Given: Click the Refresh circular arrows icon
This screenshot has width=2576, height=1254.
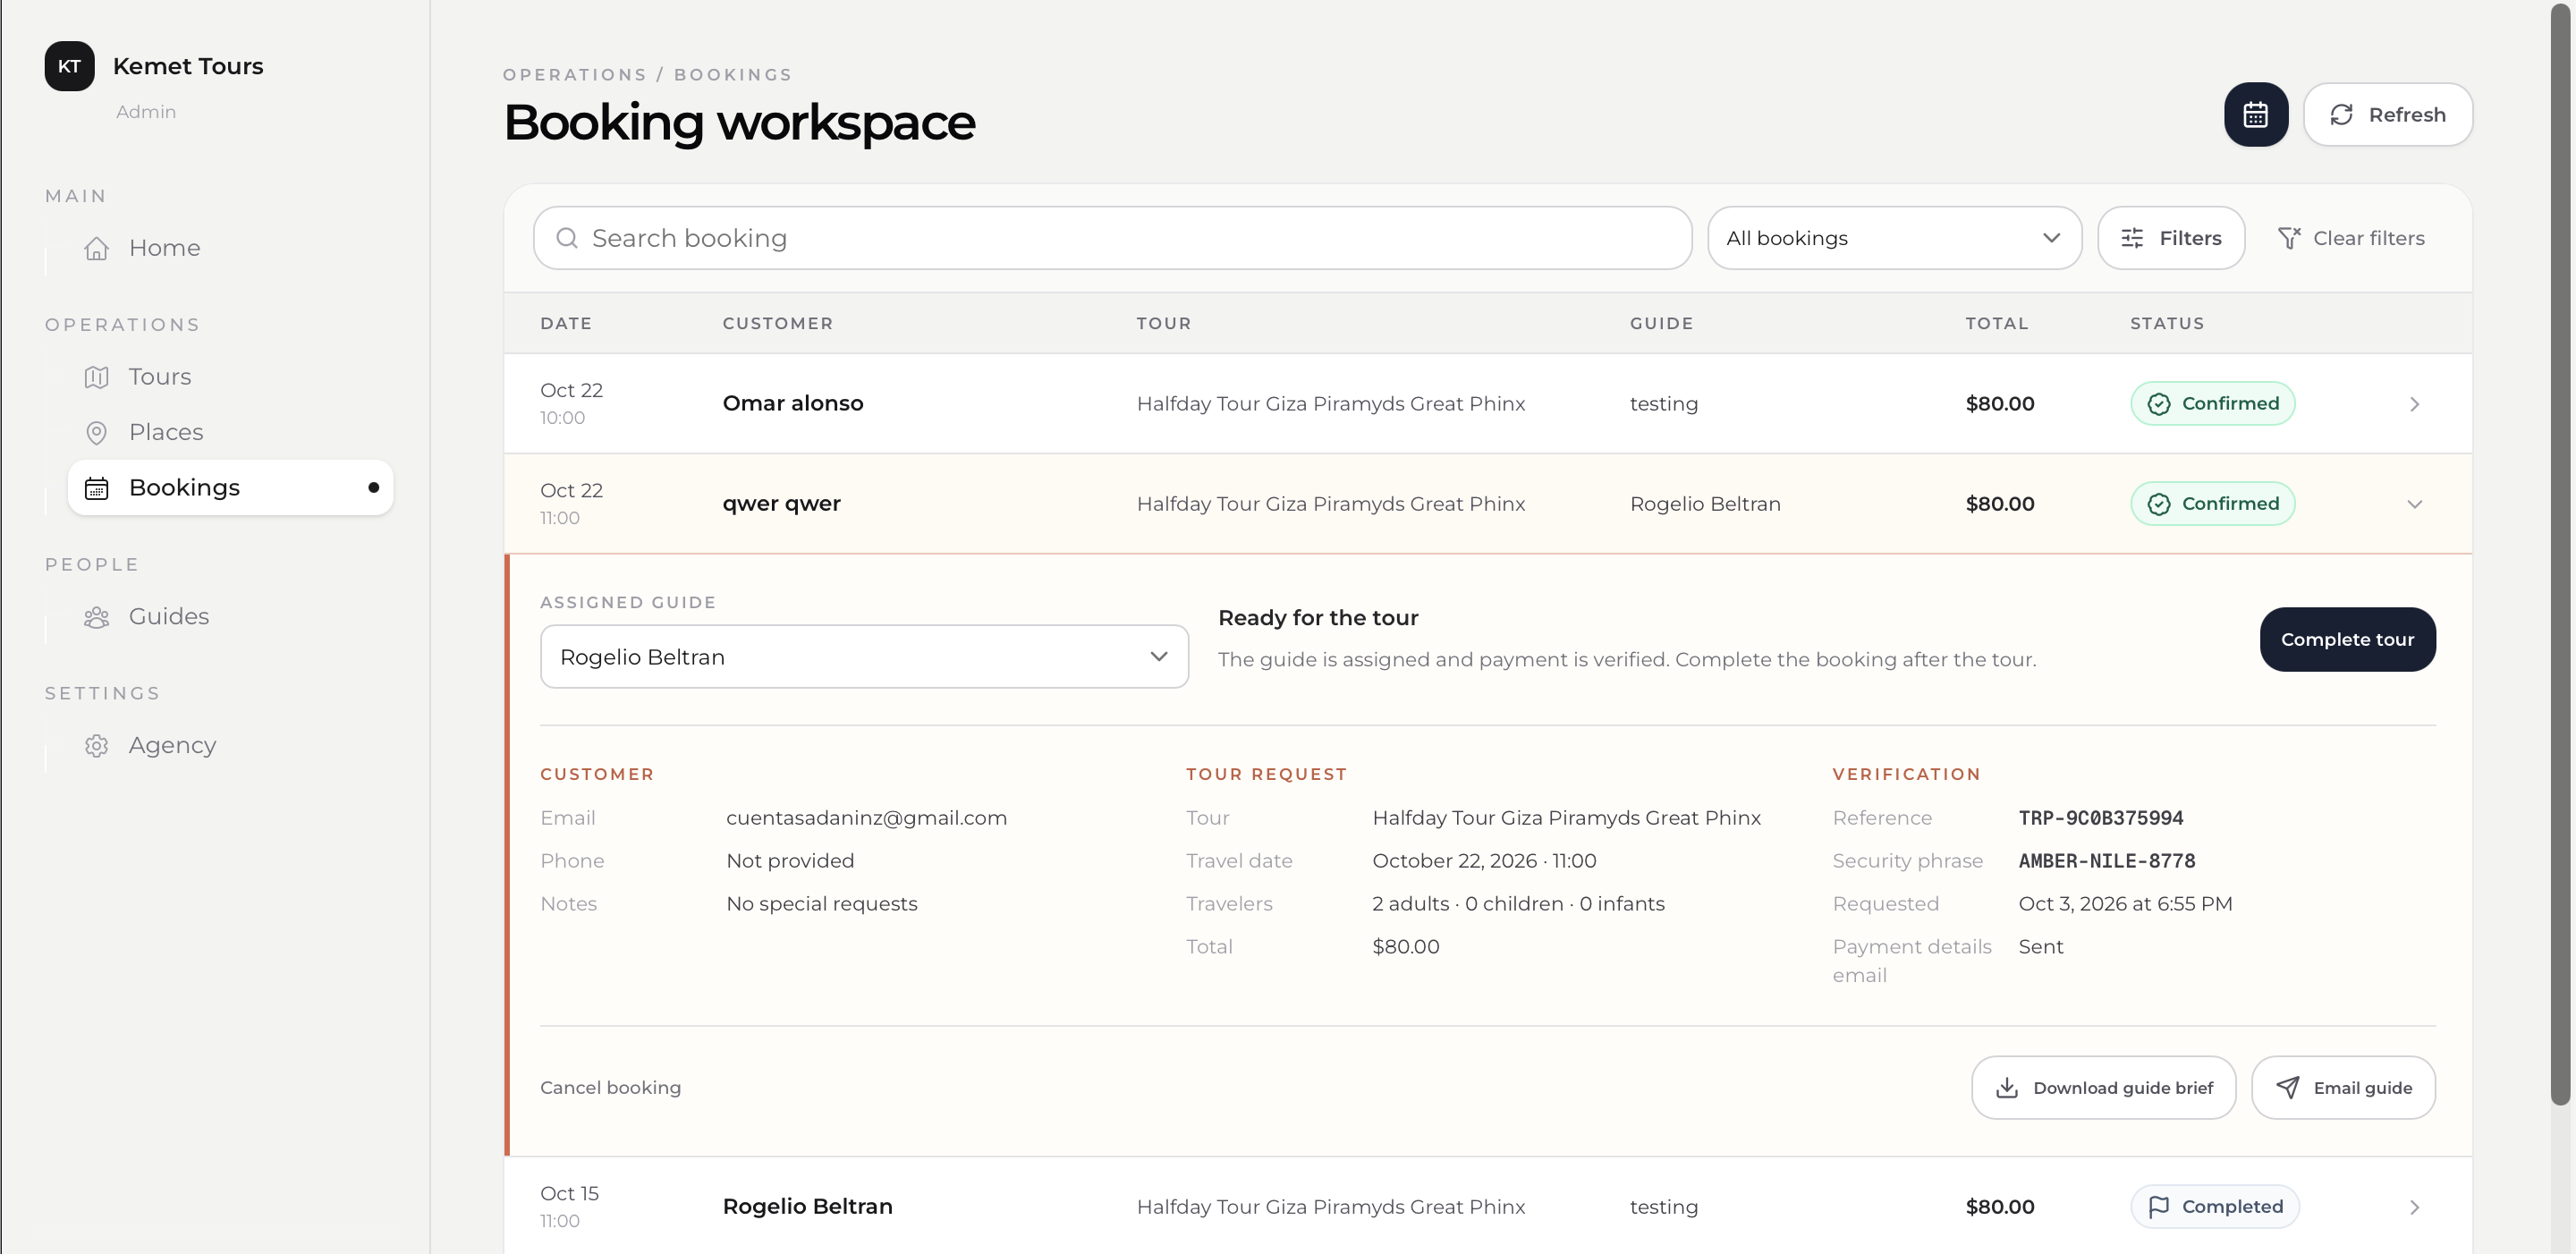Looking at the screenshot, I should click(2341, 115).
